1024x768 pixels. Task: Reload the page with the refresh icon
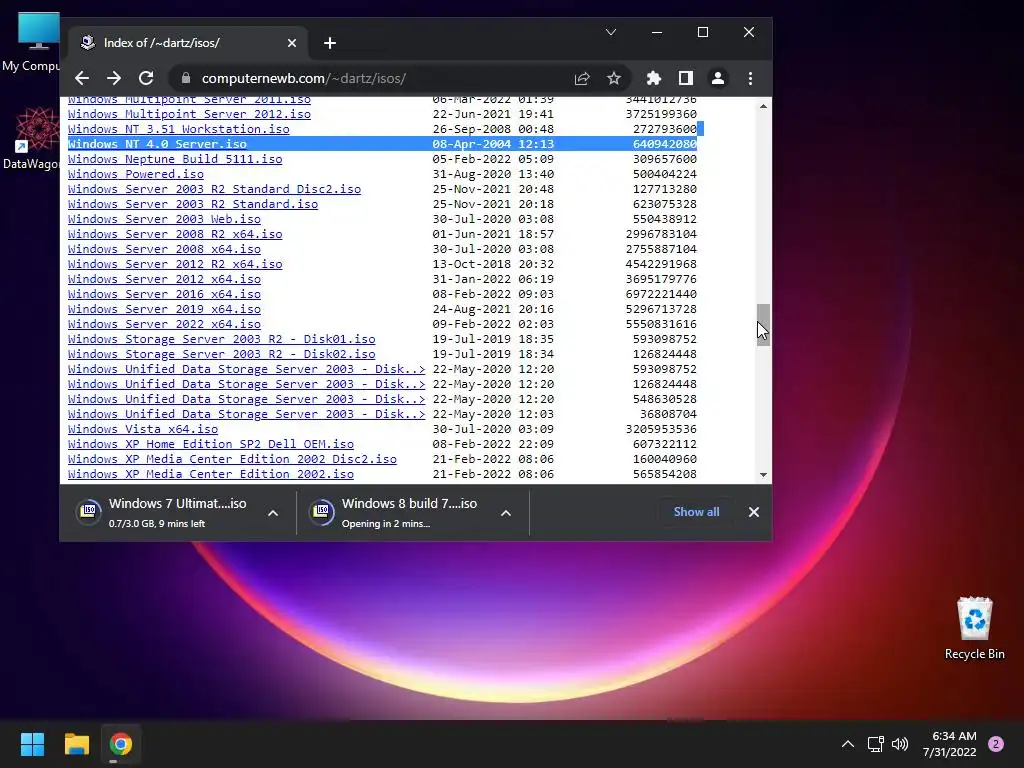146,78
